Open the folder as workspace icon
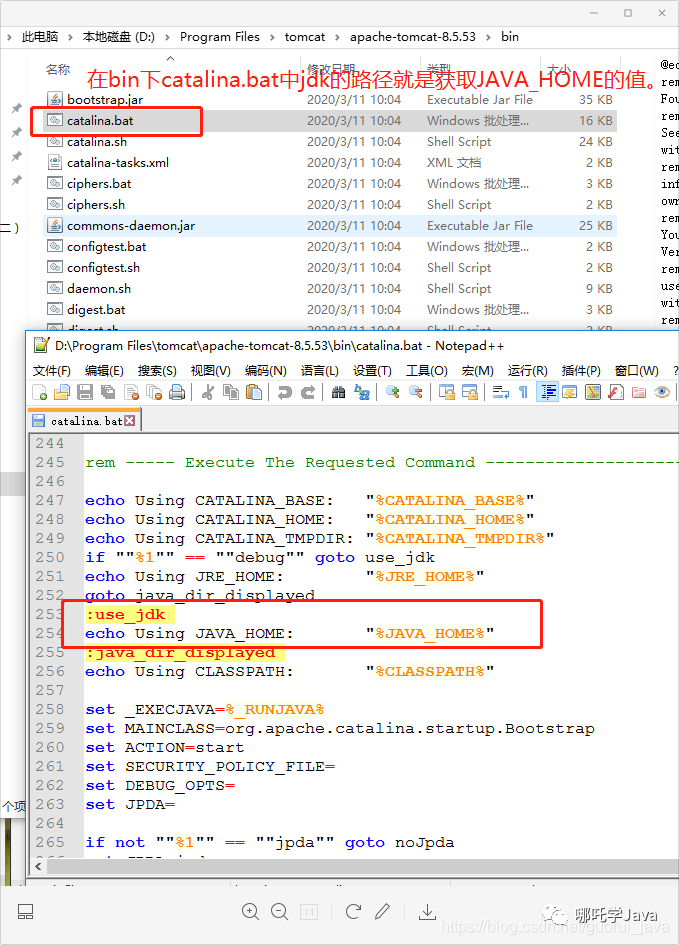This screenshot has width=679, height=945. (639, 392)
